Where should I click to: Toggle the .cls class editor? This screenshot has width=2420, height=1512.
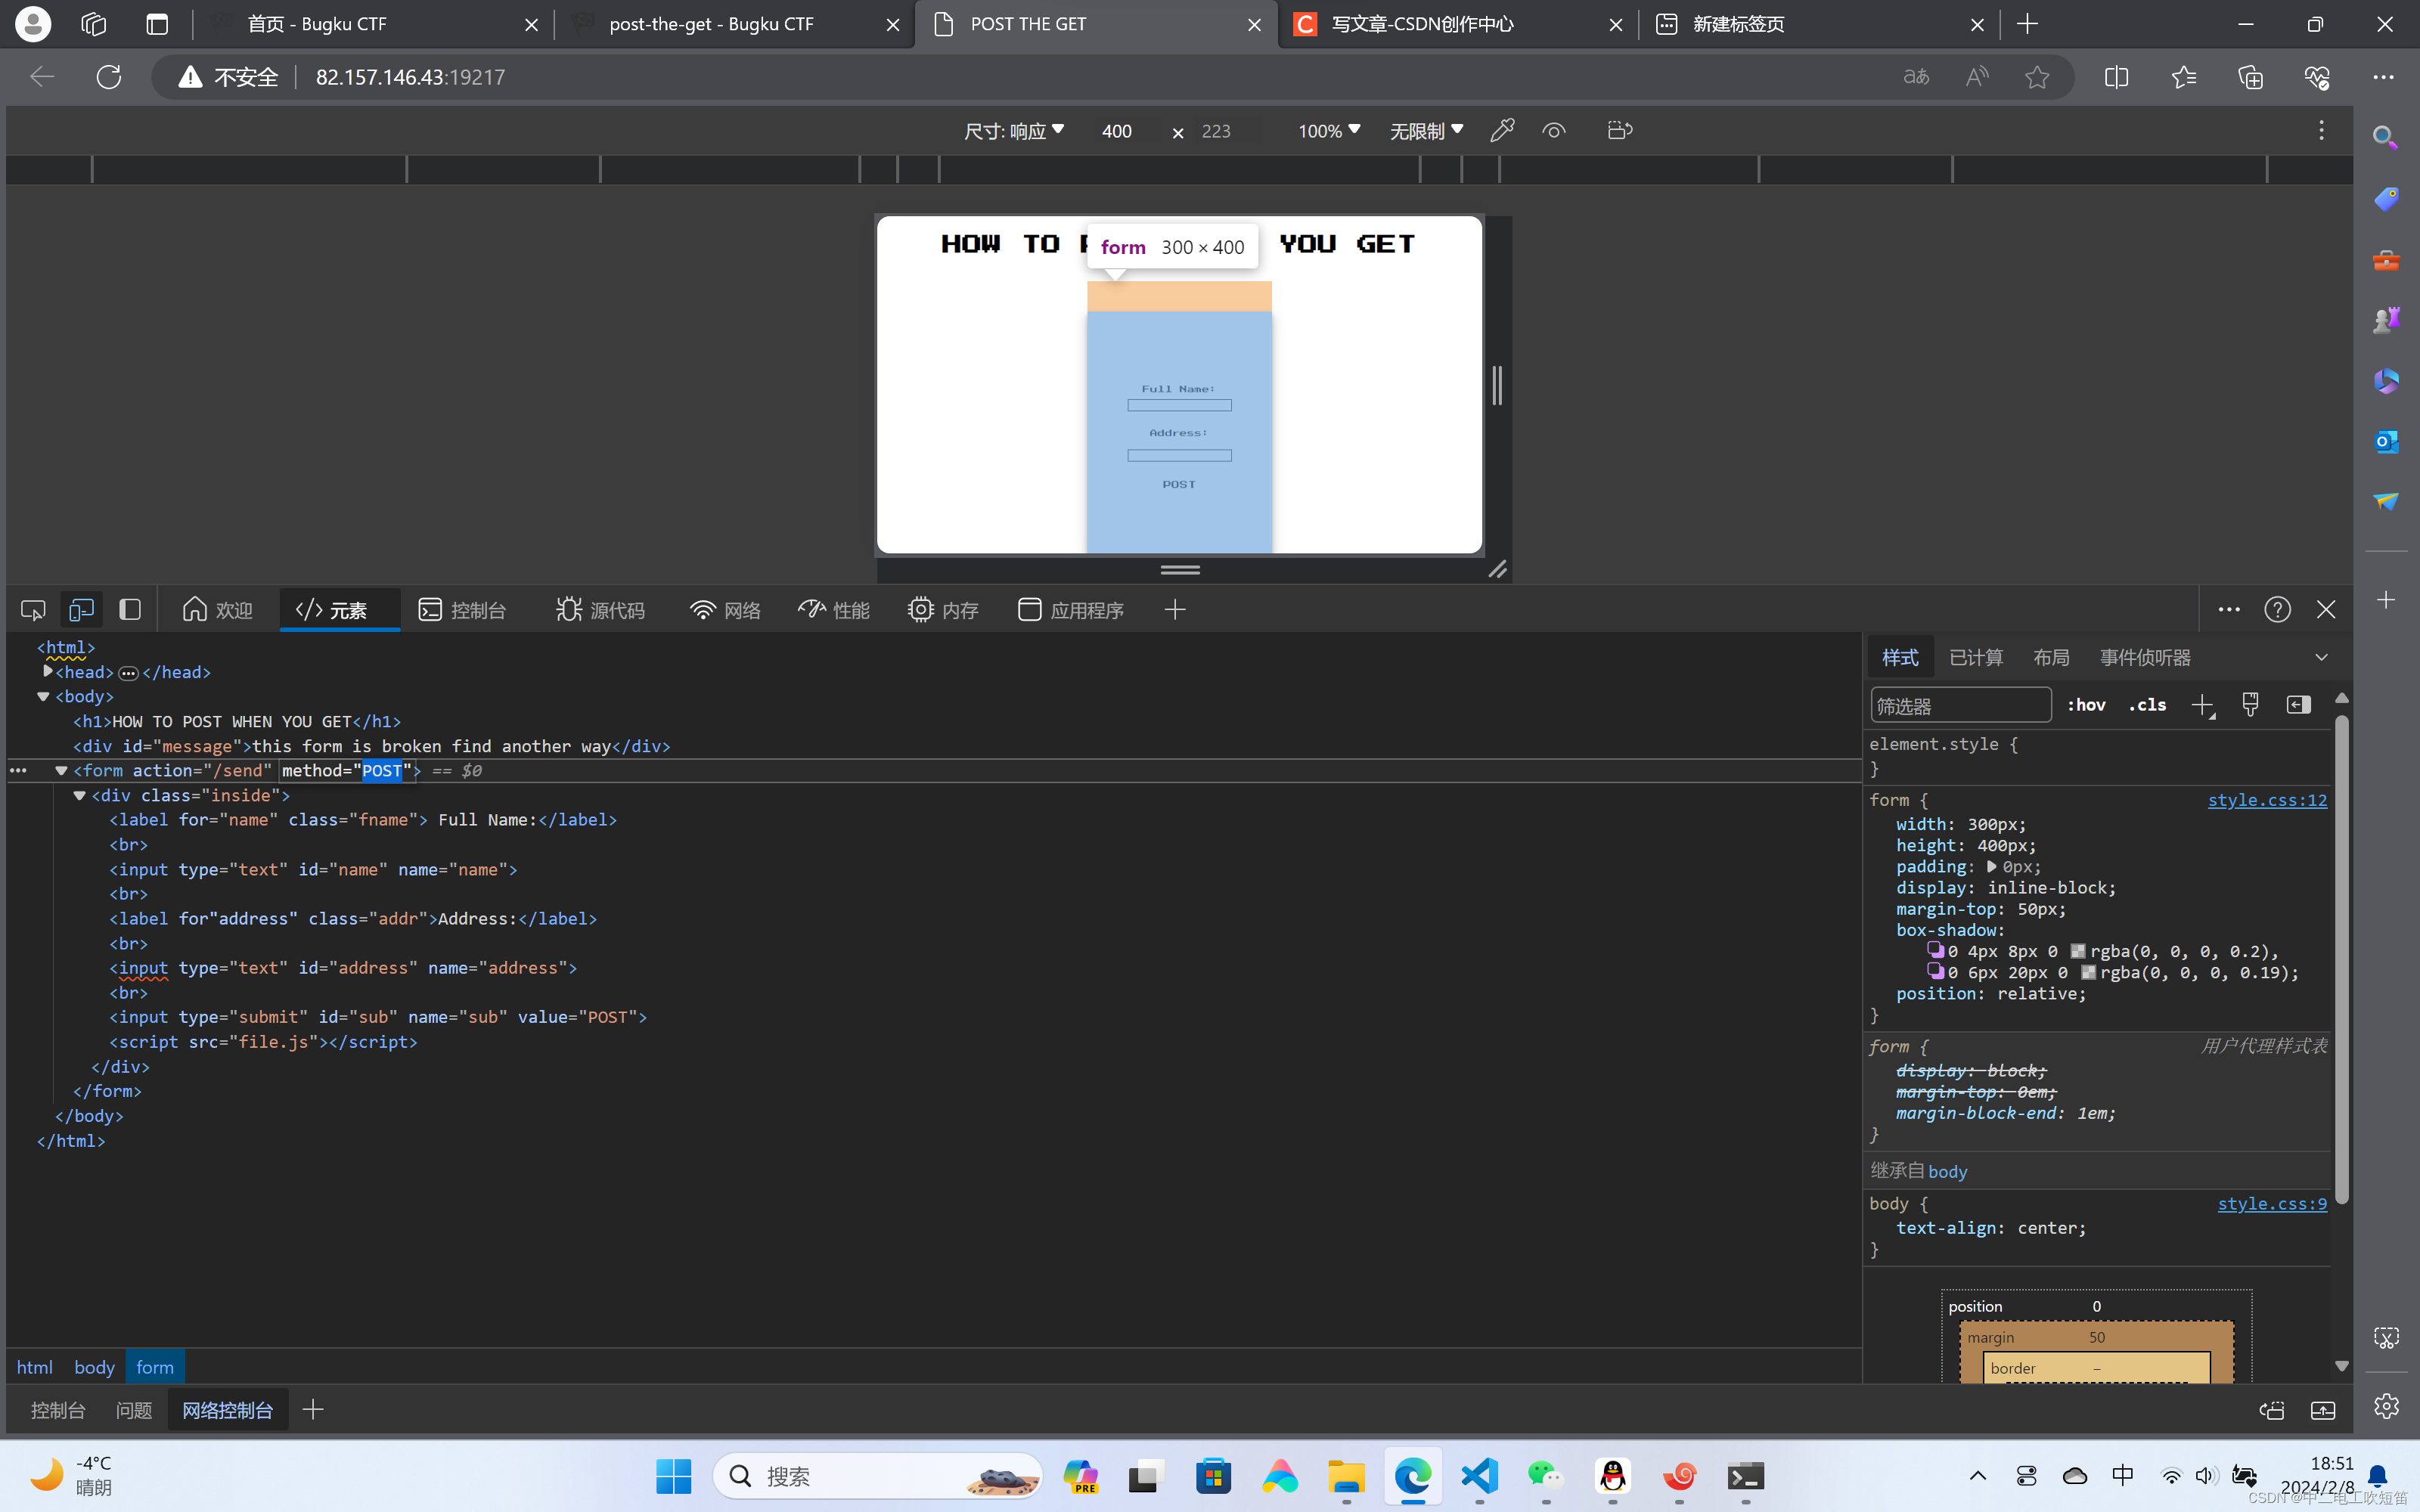click(2146, 705)
